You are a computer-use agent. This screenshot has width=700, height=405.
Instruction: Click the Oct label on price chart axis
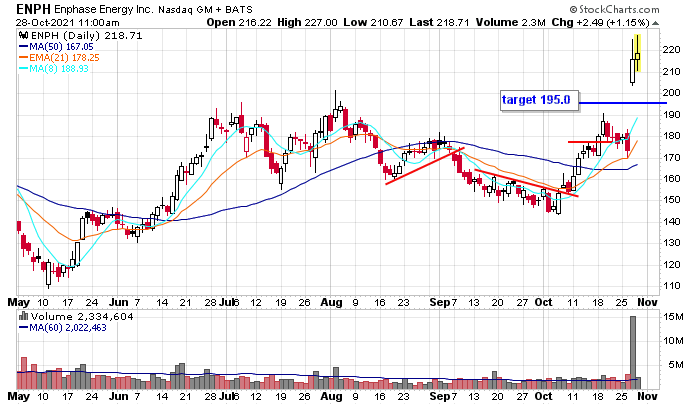[x=543, y=302]
